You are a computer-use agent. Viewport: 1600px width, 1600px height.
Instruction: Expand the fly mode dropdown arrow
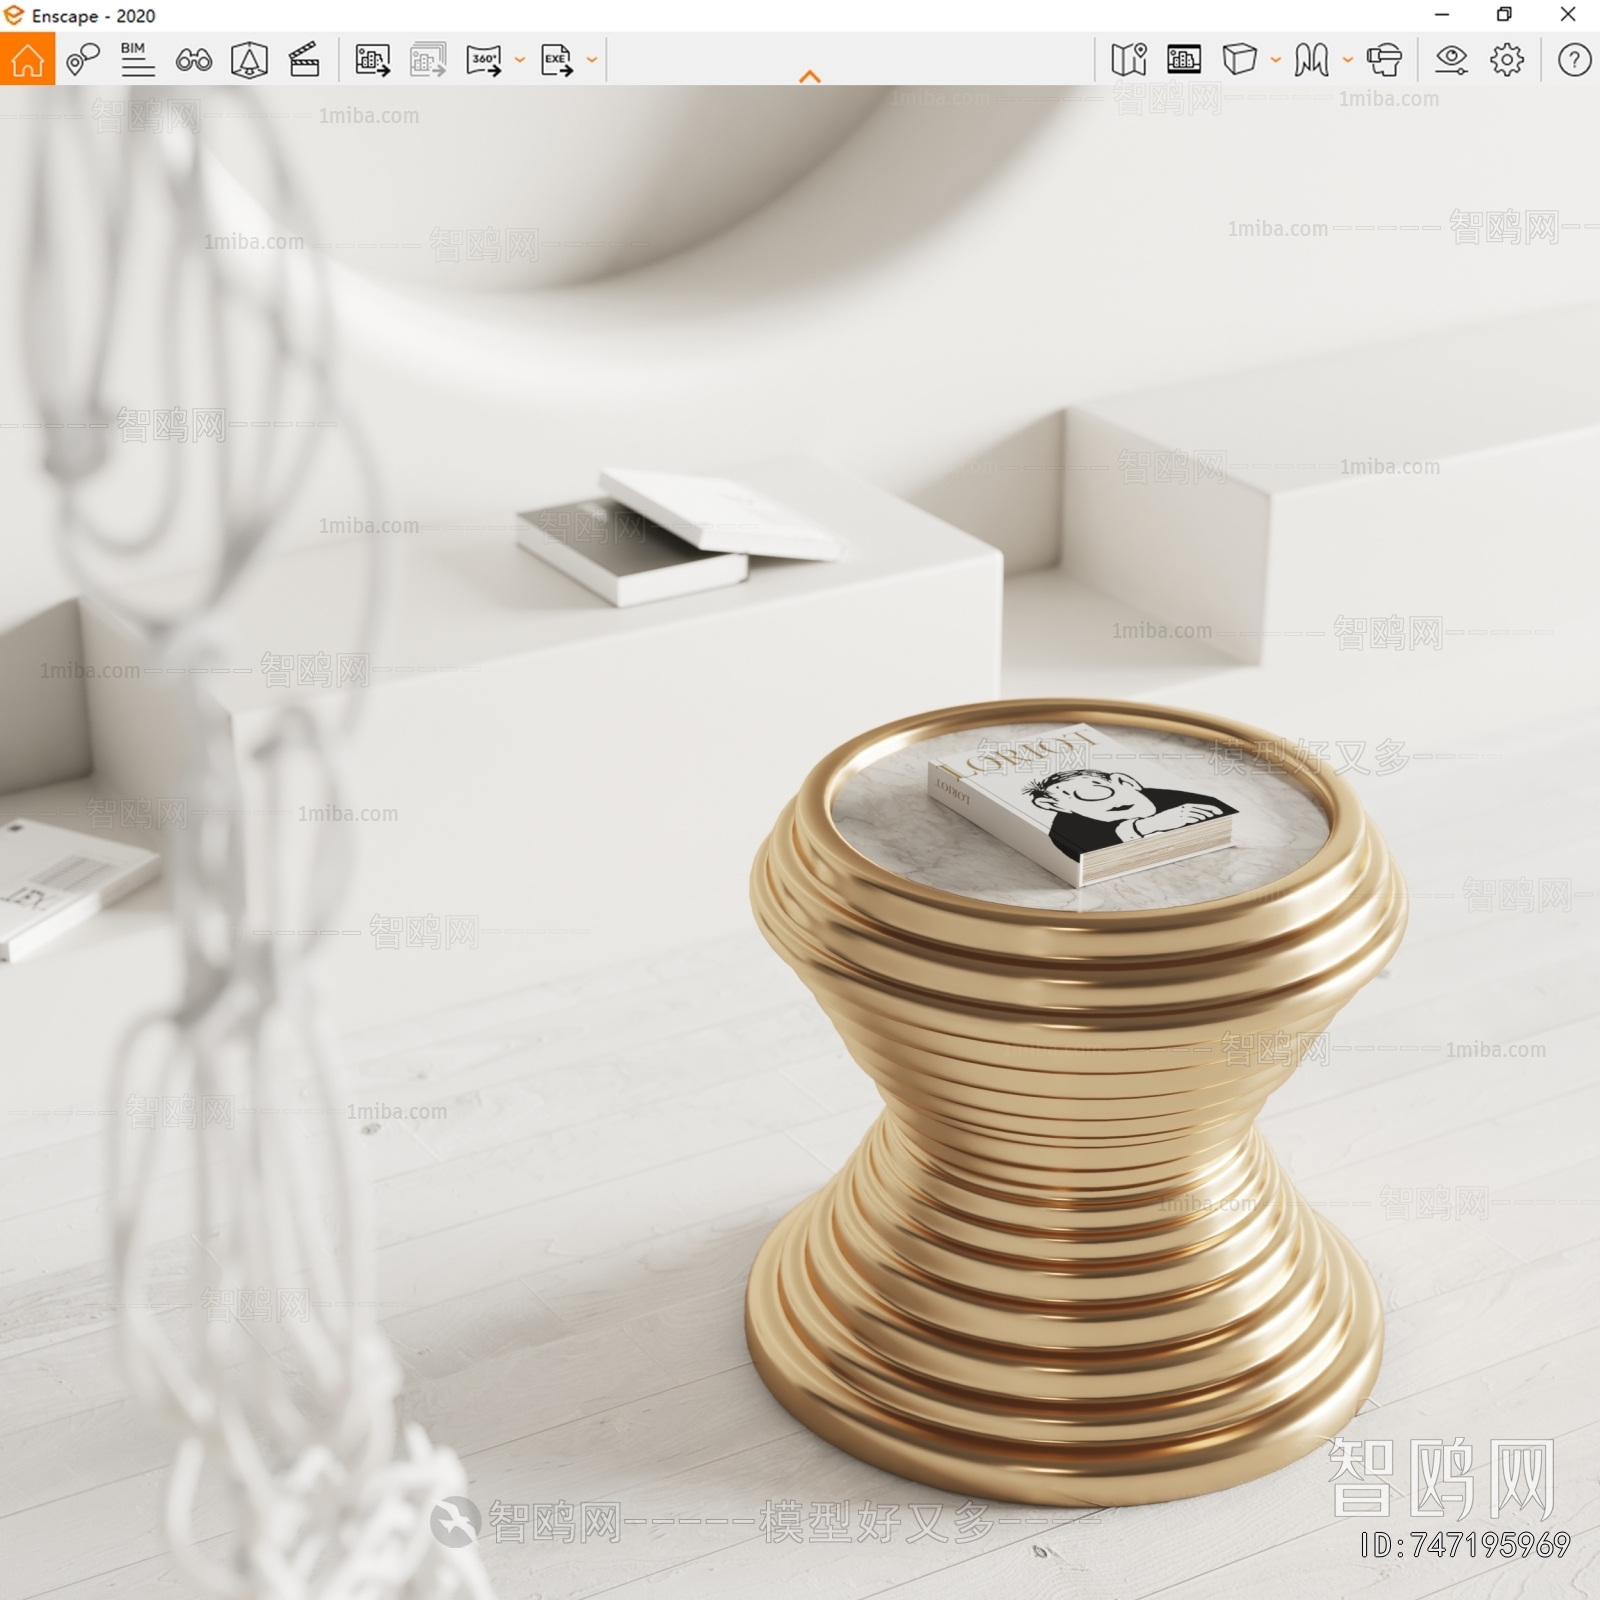point(1347,60)
